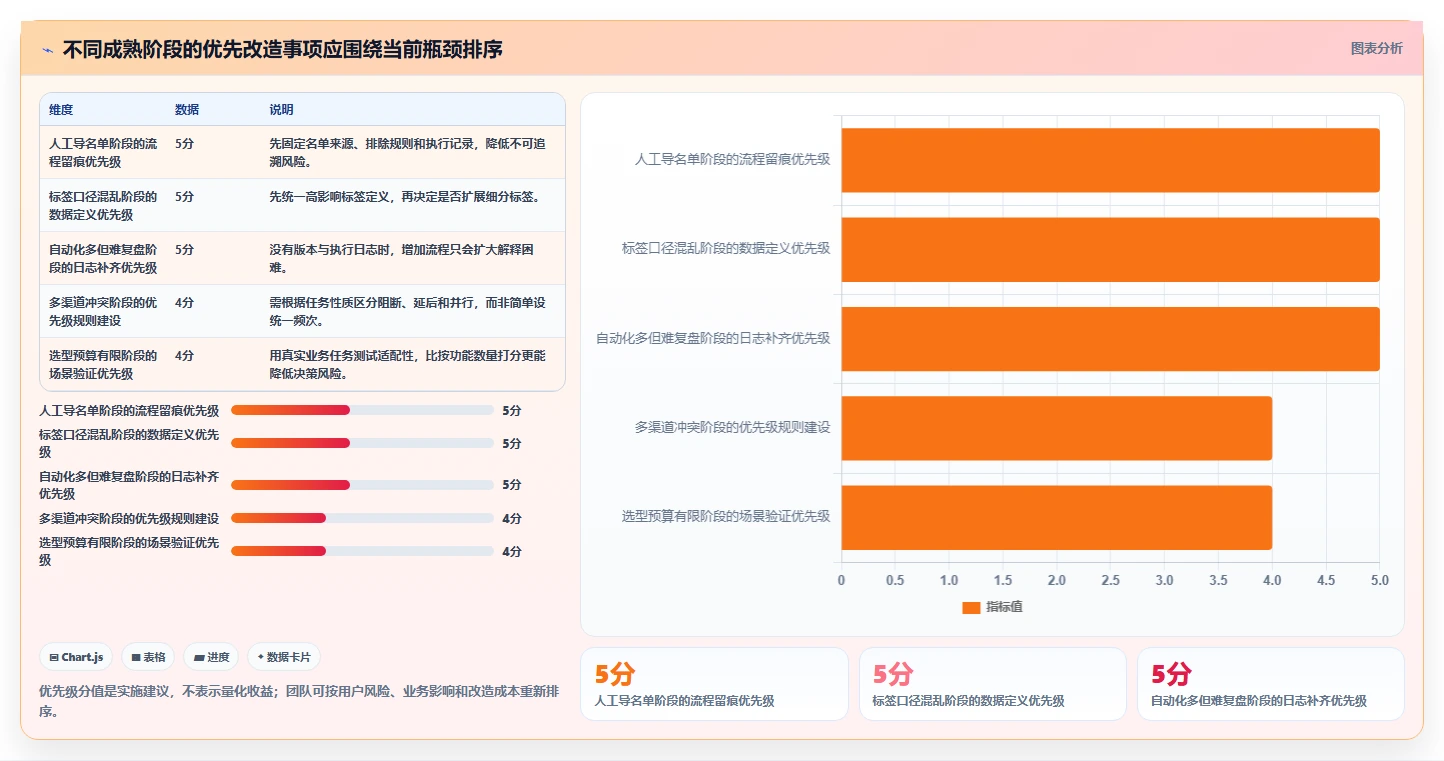Click the 4分 value beside the 选型预算有限 progress bar
This screenshot has height=761, width=1444.
pos(512,551)
